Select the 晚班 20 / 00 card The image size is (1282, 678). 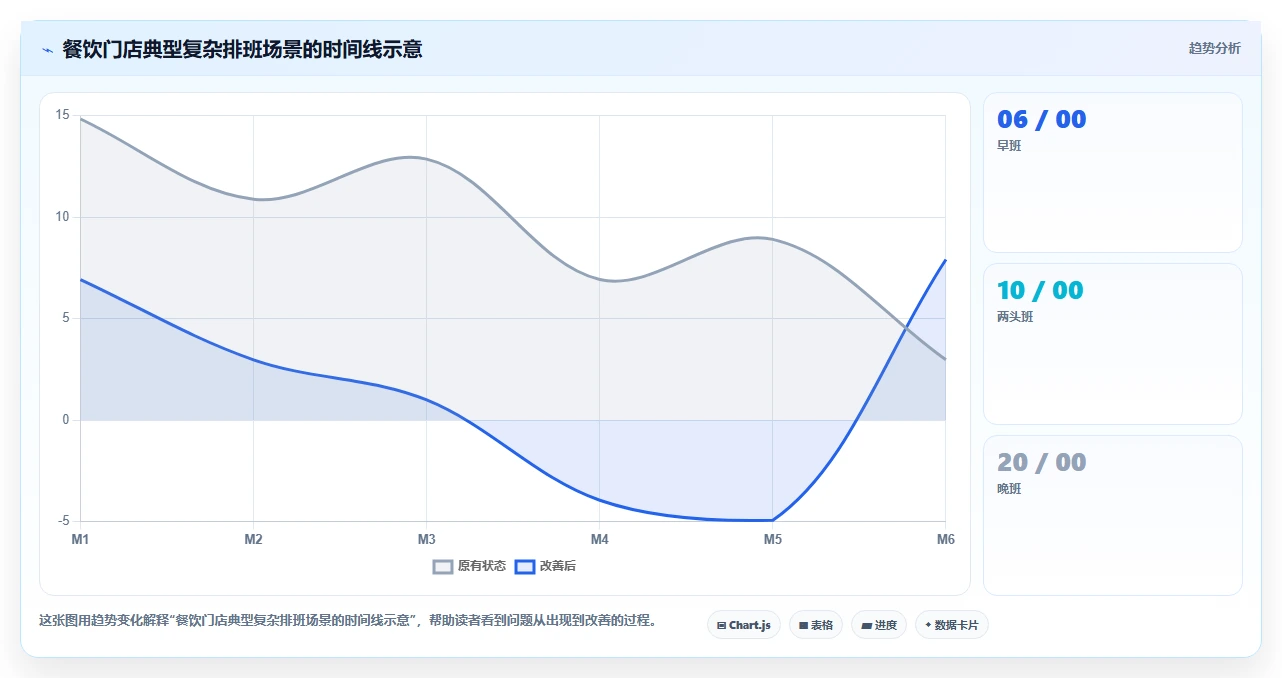click(x=1112, y=515)
